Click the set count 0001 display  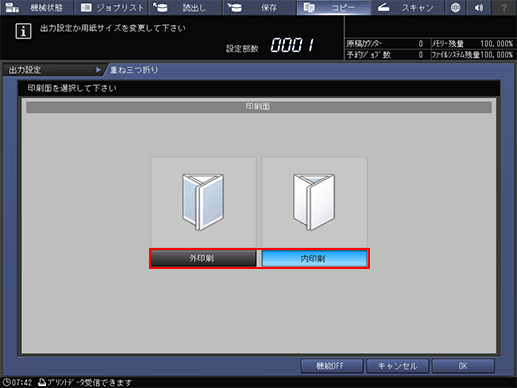click(x=292, y=45)
